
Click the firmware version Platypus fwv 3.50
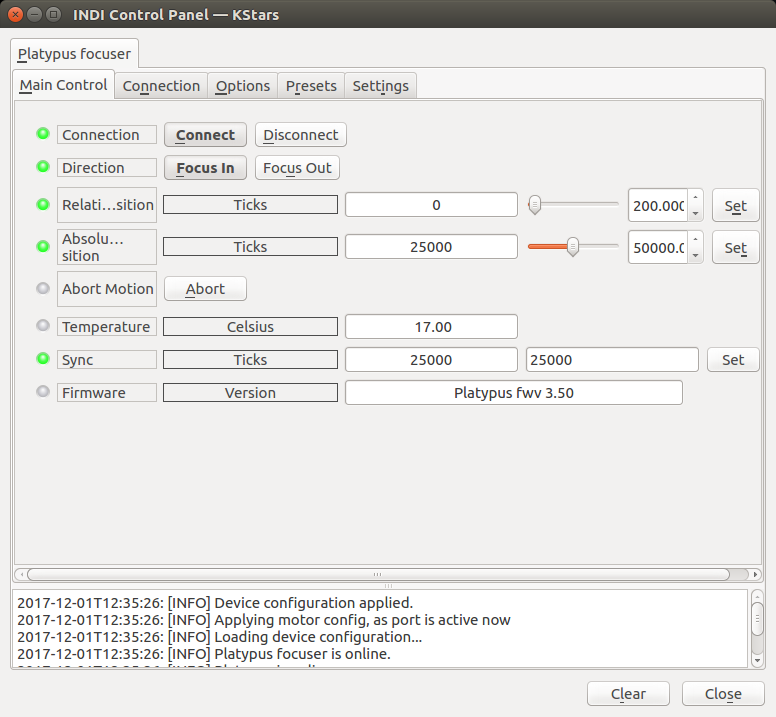[x=514, y=393]
